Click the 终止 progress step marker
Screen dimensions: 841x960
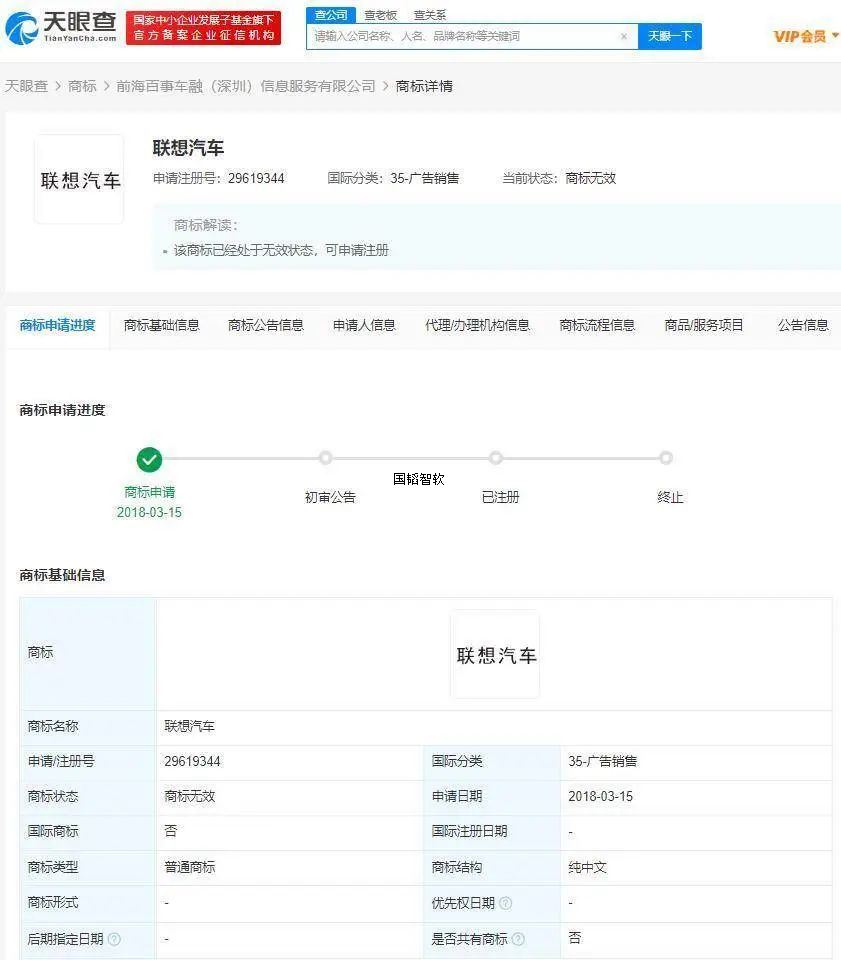[666, 458]
